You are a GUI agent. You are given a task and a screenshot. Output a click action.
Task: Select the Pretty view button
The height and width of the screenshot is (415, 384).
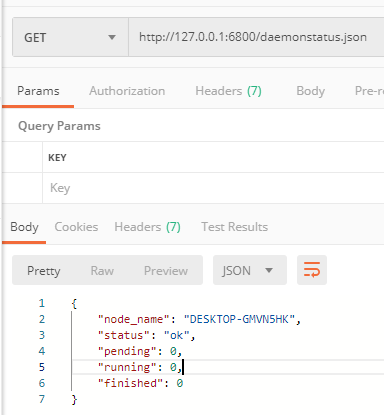44,271
